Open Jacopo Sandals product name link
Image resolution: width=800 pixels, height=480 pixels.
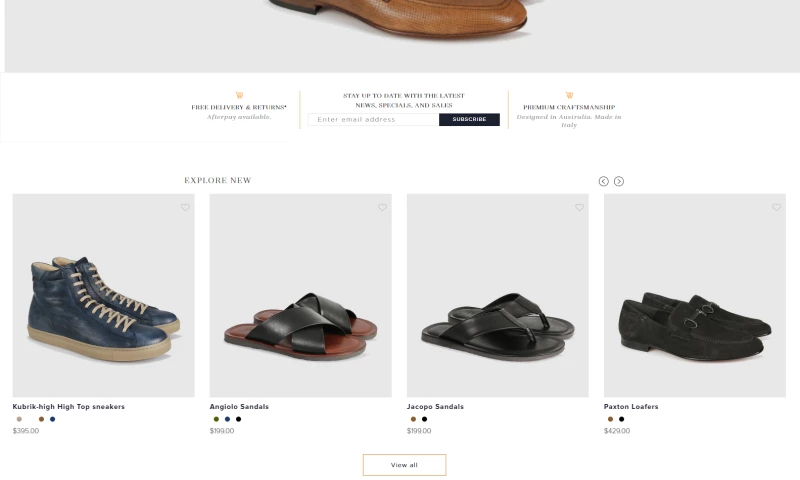click(435, 407)
